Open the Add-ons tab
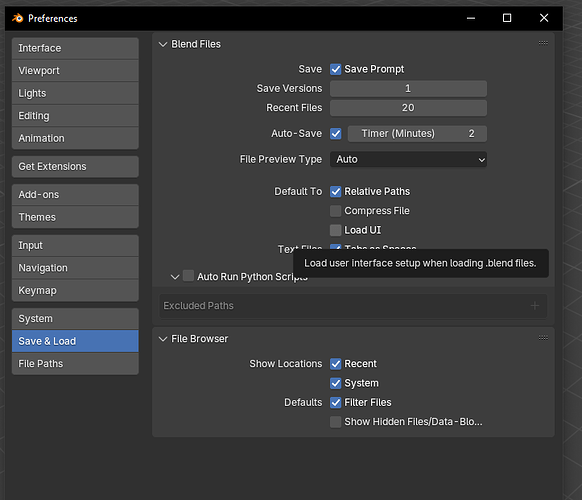Image resolution: width=582 pixels, height=500 pixels. (x=75, y=195)
